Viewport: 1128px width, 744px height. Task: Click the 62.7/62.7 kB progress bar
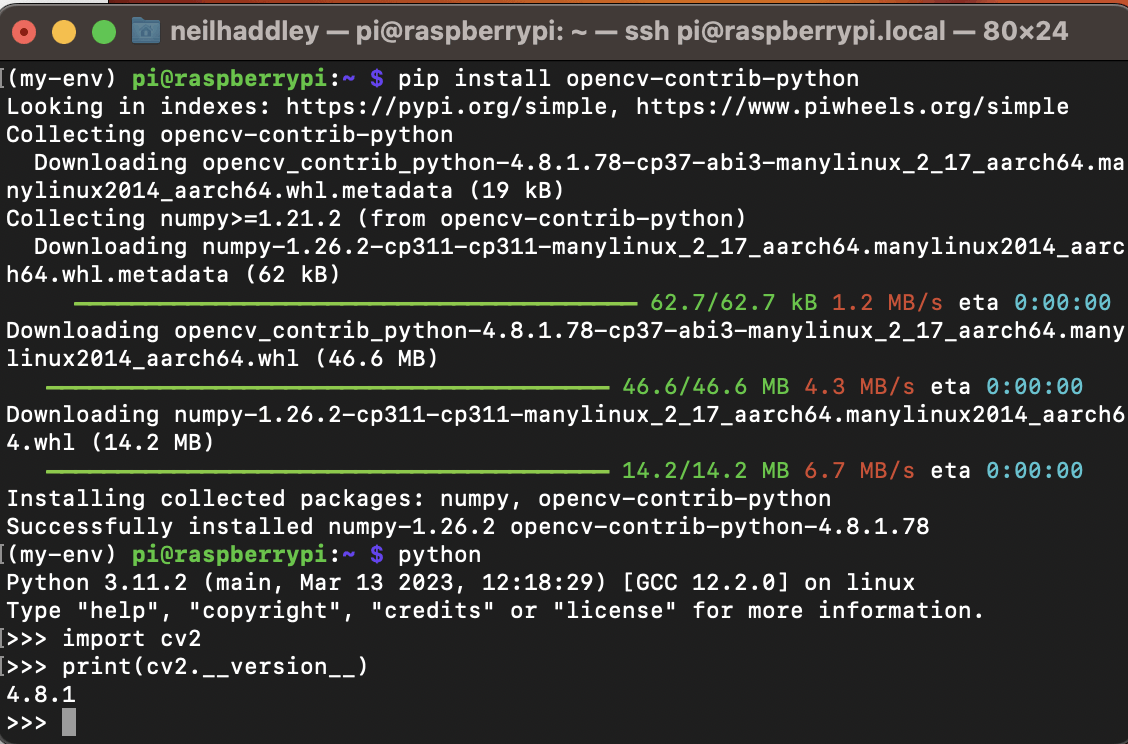(355, 304)
